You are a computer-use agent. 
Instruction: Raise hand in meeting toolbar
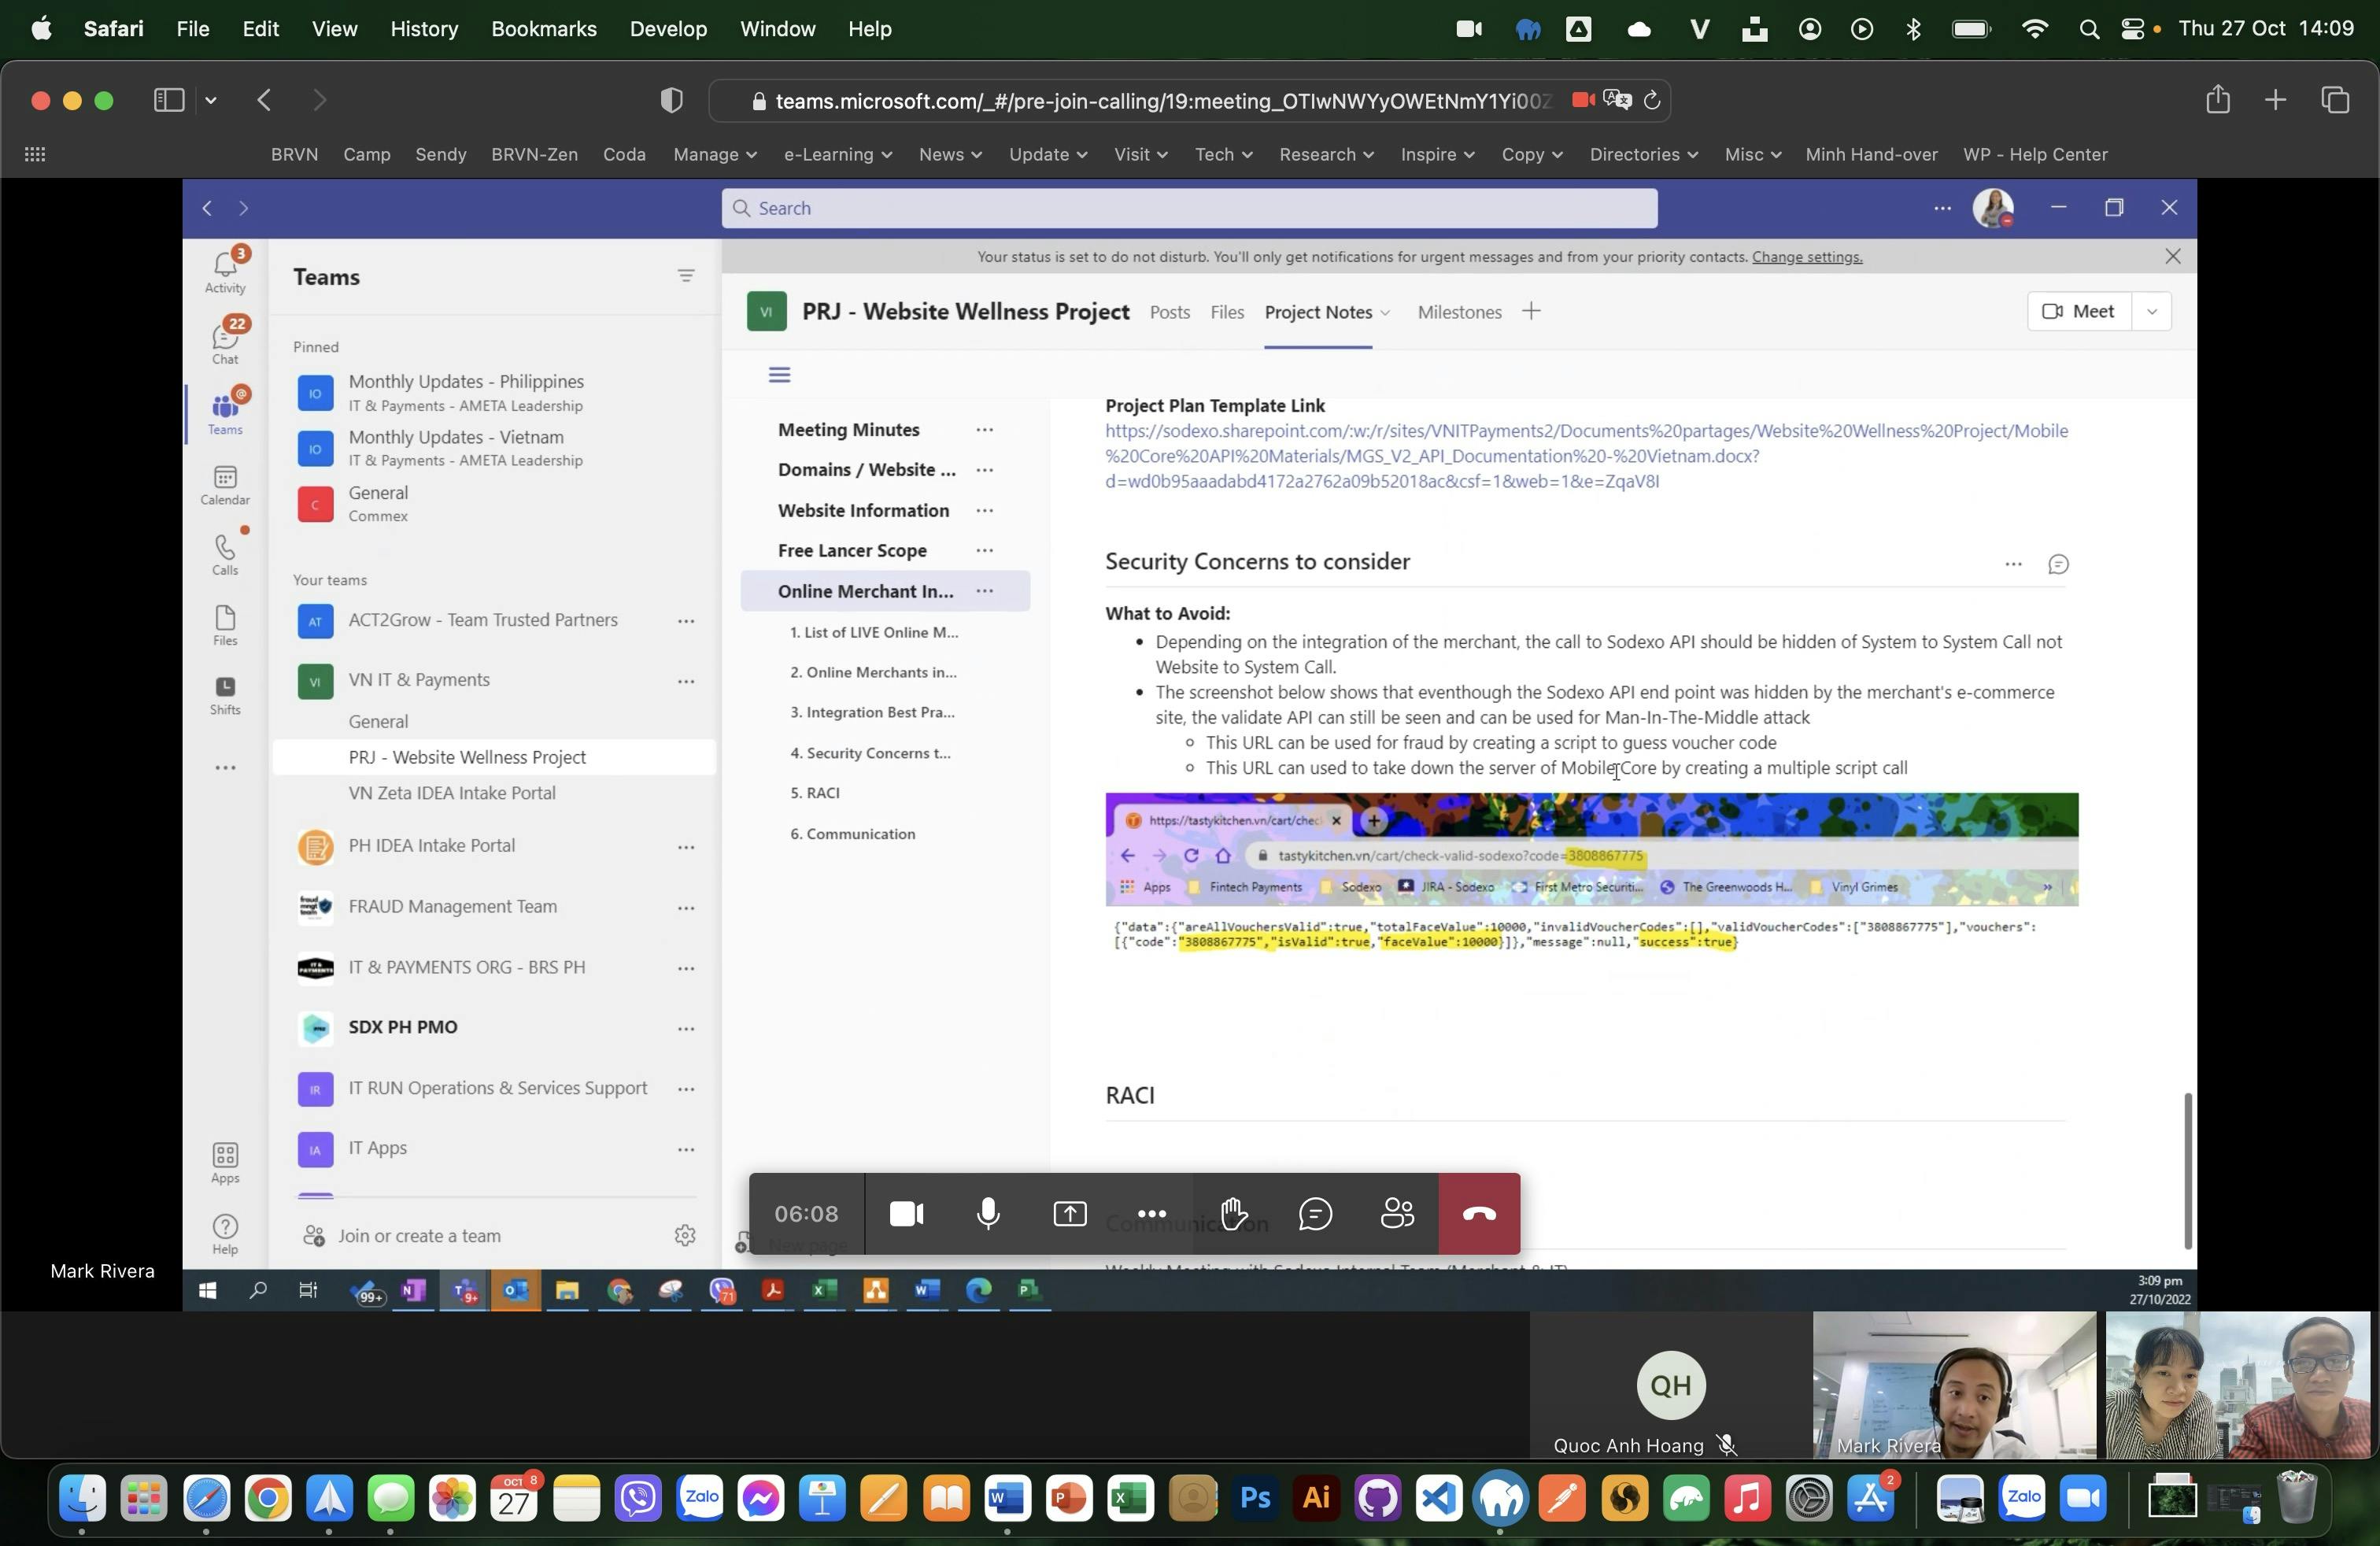pyautogui.click(x=1233, y=1213)
